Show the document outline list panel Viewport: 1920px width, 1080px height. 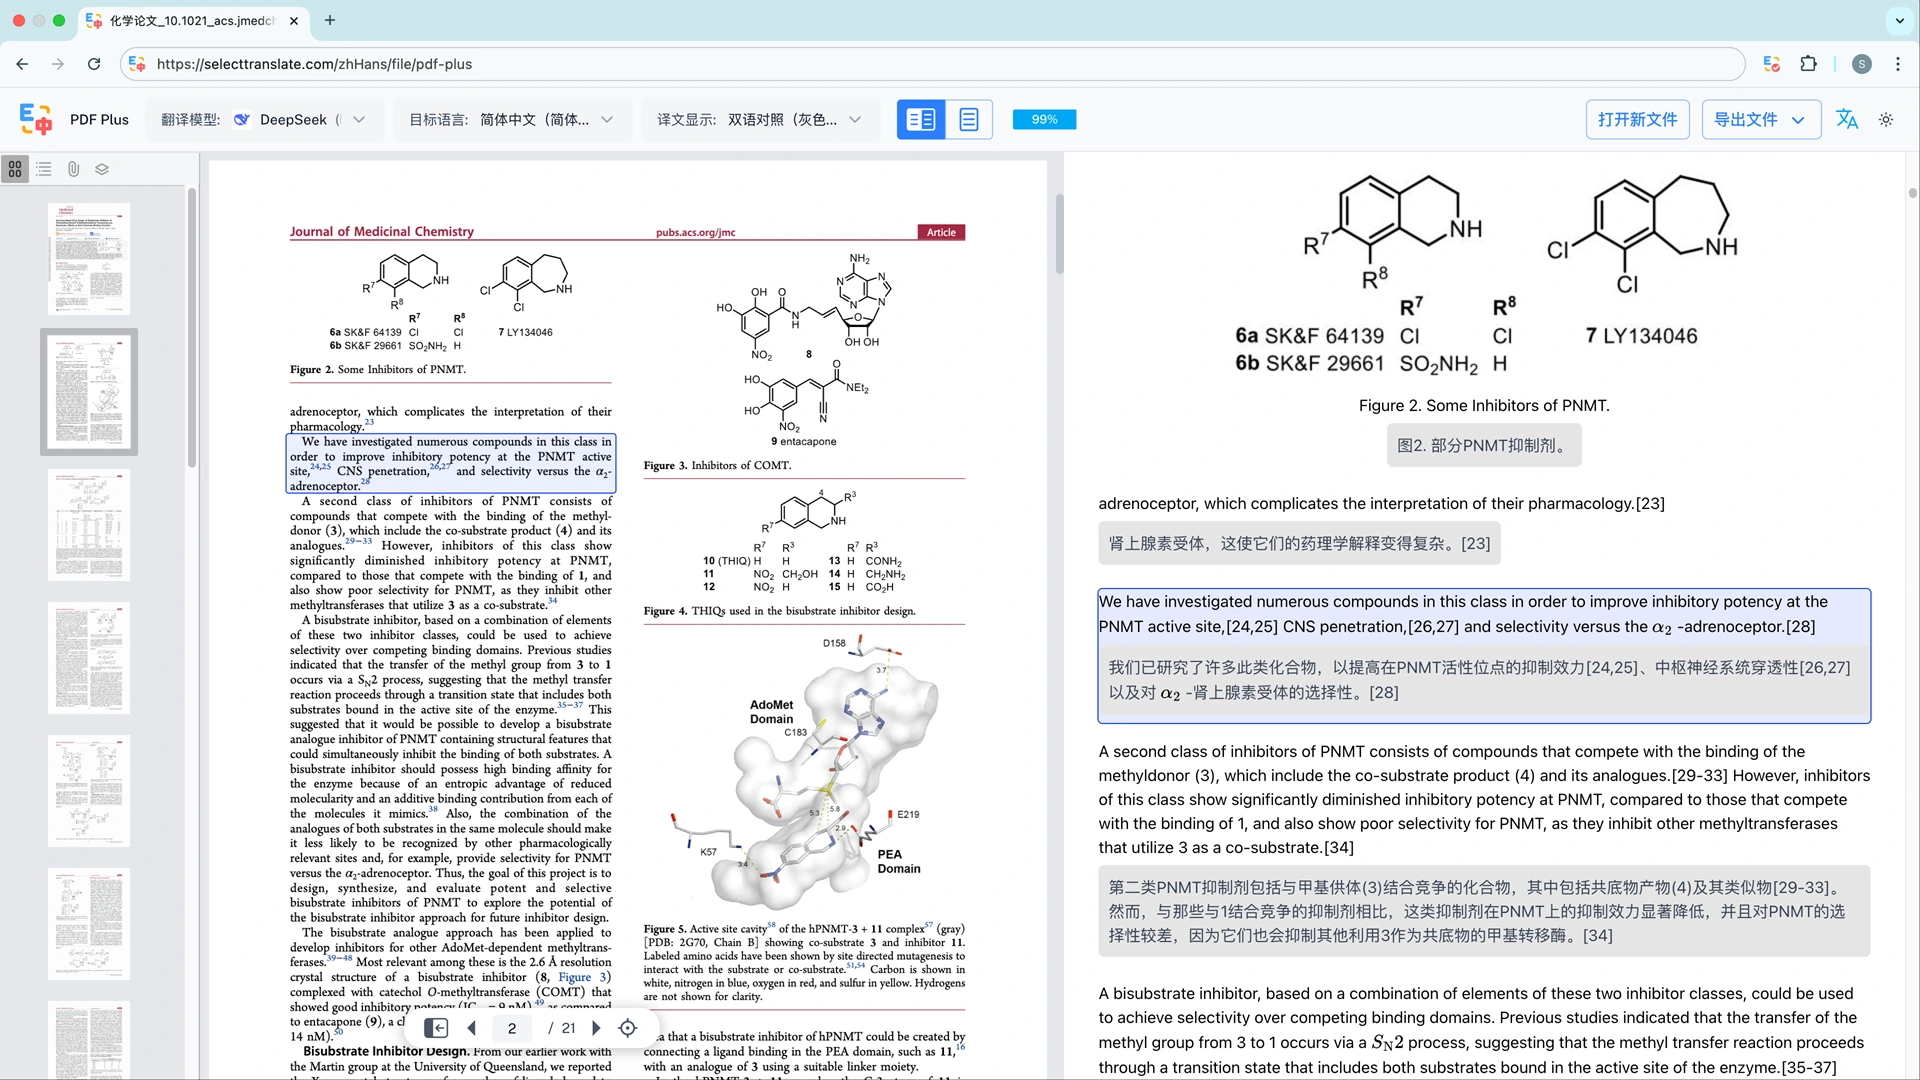pyautogui.click(x=44, y=169)
